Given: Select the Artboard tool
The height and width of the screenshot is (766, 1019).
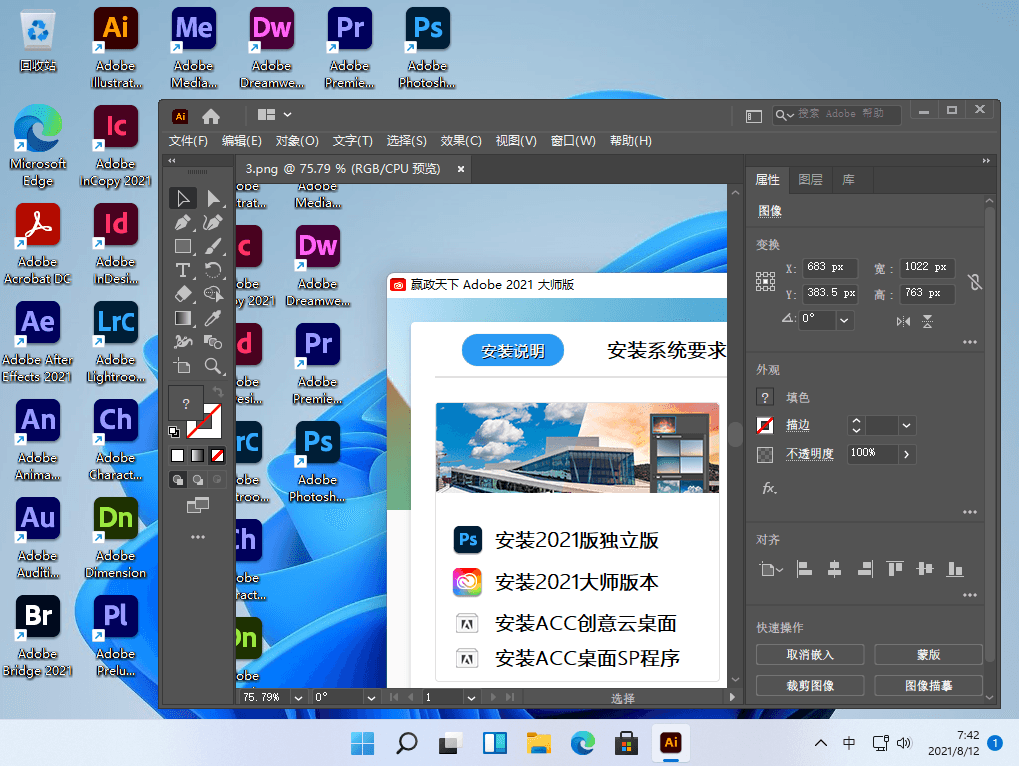Looking at the screenshot, I should pyautogui.click(x=183, y=366).
